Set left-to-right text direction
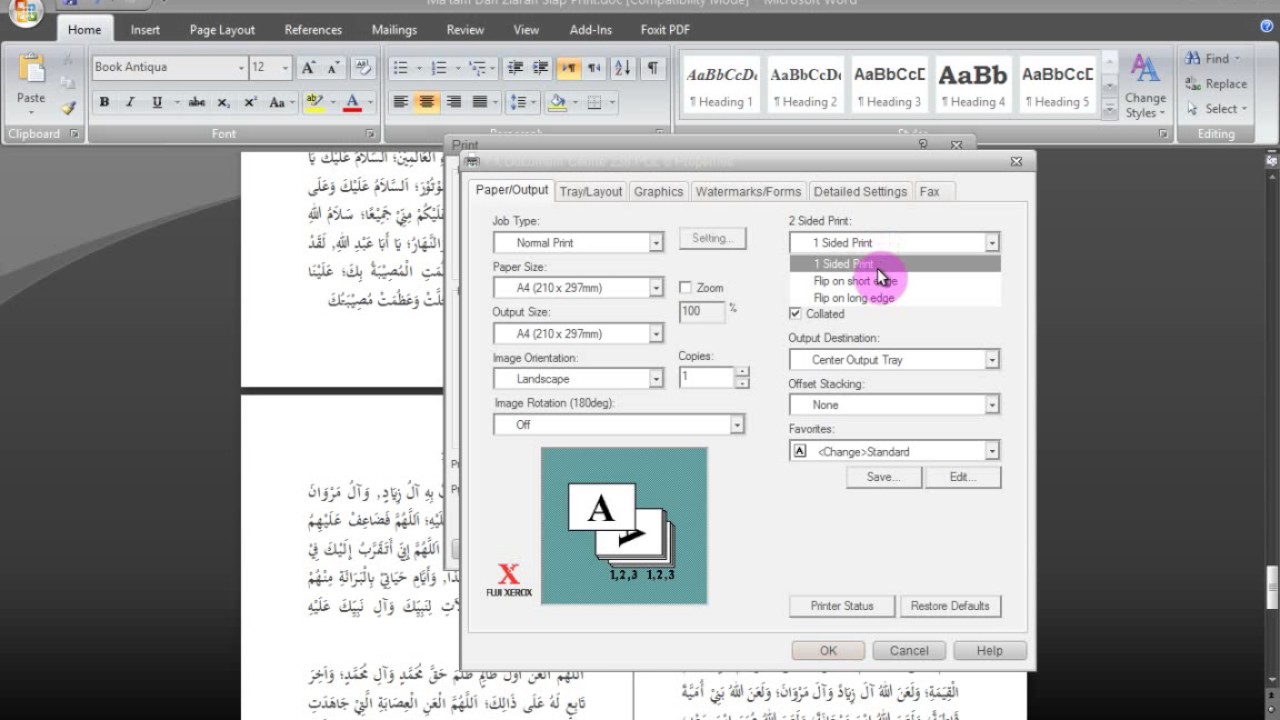The image size is (1280, 720). (x=569, y=68)
